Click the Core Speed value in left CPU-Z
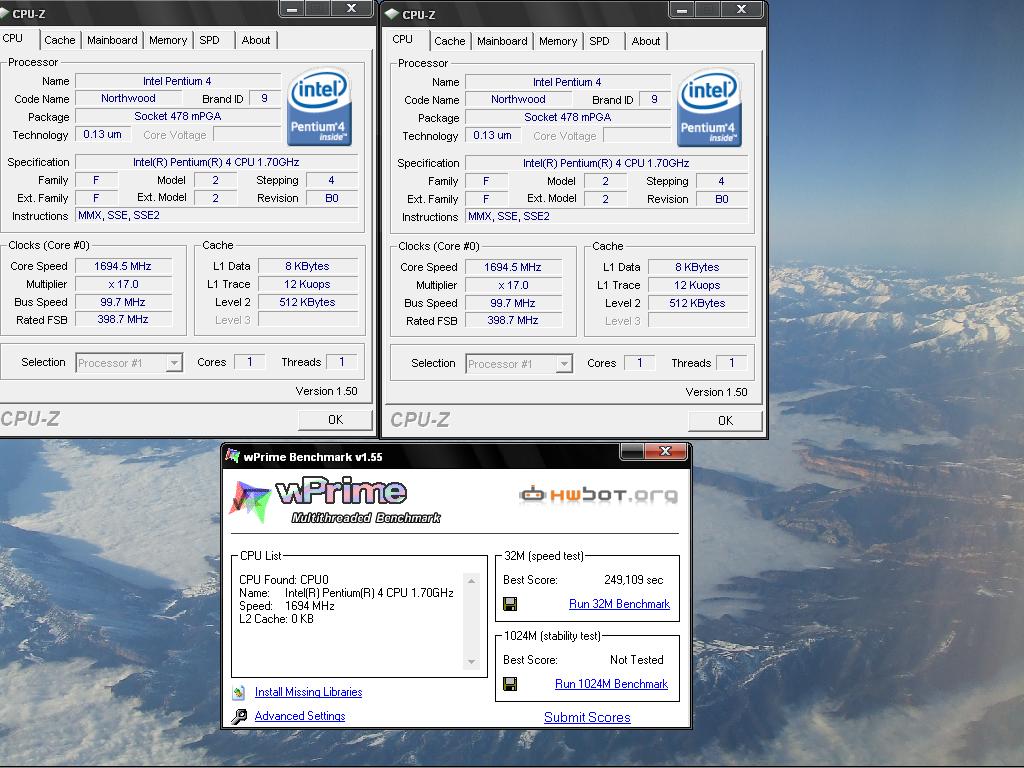This screenshot has width=1024, height=768. tap(123, 266)
